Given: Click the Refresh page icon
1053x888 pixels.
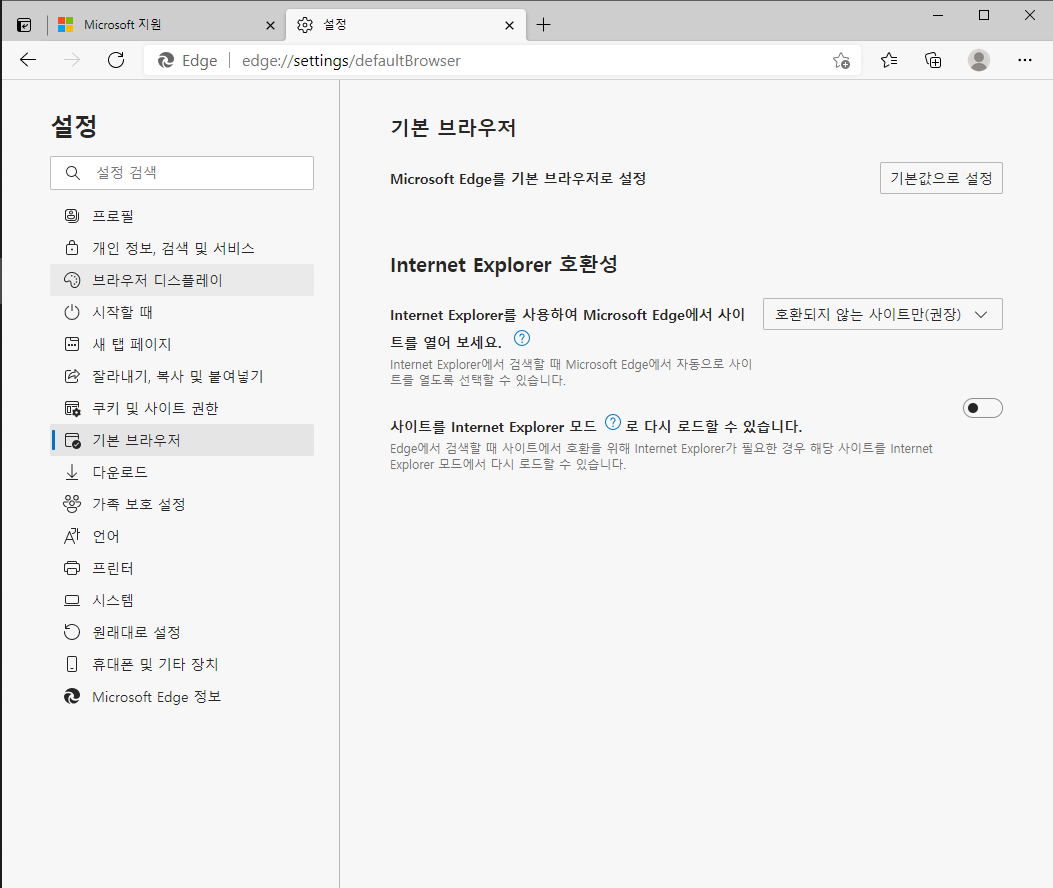Looking at the screenshot, I should pos(116,60).
